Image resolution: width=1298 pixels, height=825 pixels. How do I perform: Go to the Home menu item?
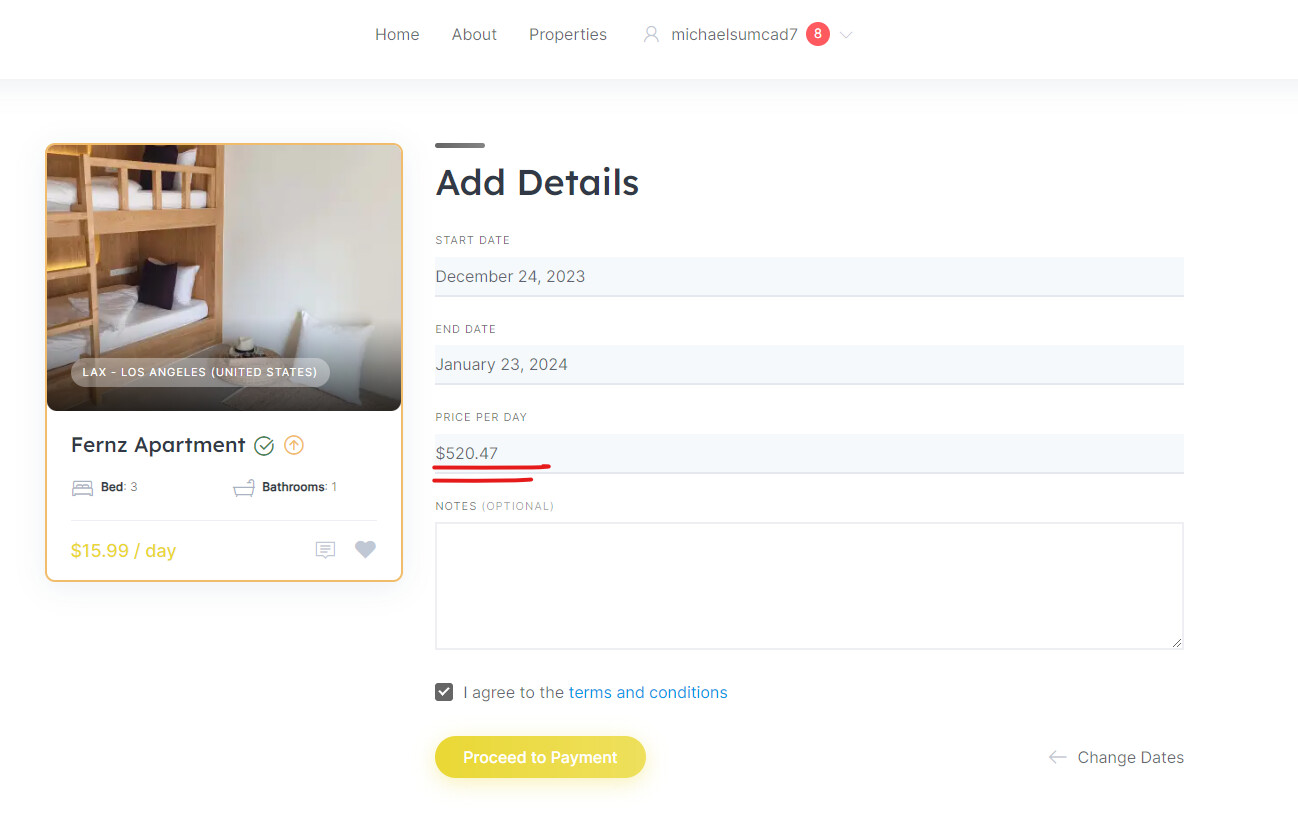click(397, 35)
